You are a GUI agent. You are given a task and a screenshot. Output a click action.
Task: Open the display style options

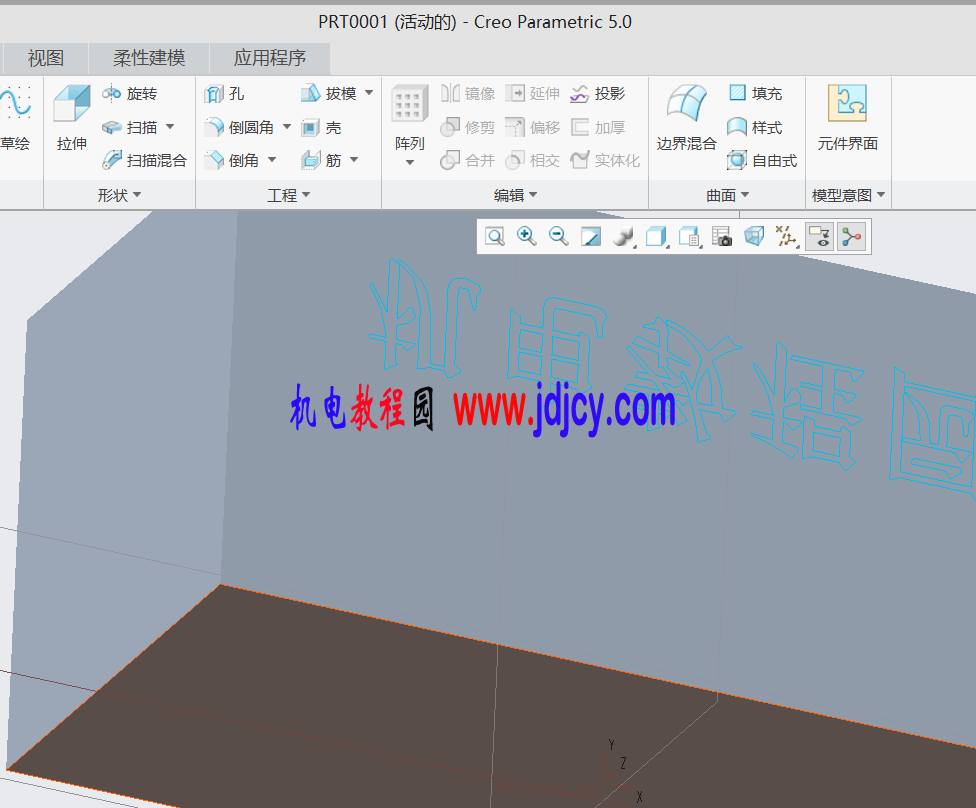[x=657, y=237]
